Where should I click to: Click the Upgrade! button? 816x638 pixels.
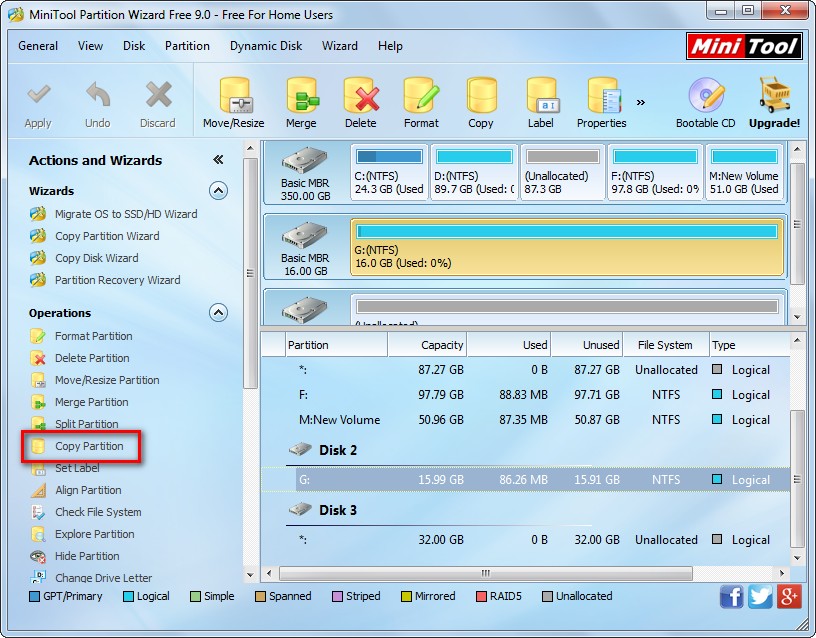click(776, 100)
